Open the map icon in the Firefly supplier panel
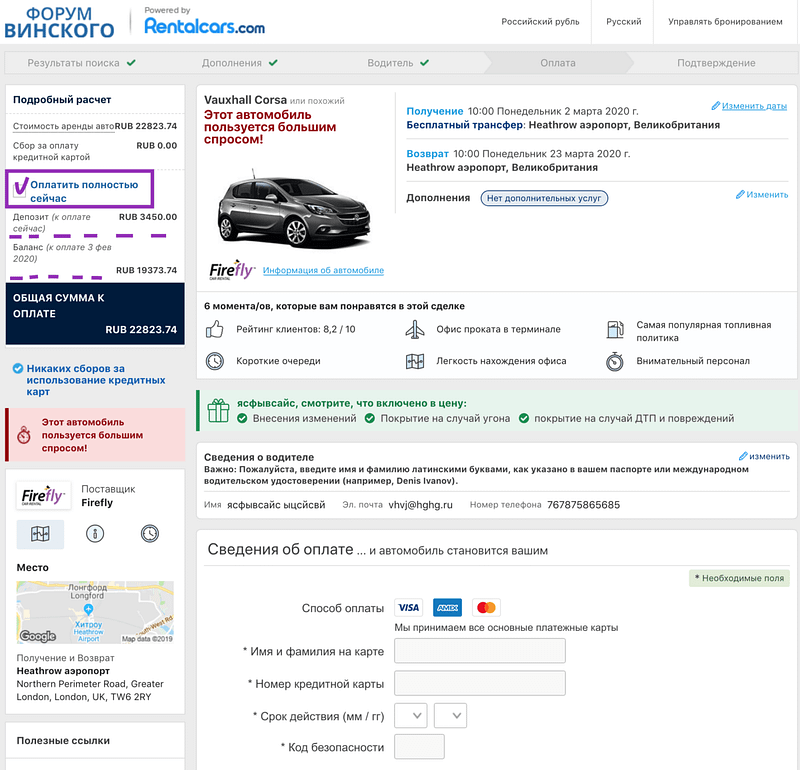Viewport: 800px width, 770px height. coord(38,535)
